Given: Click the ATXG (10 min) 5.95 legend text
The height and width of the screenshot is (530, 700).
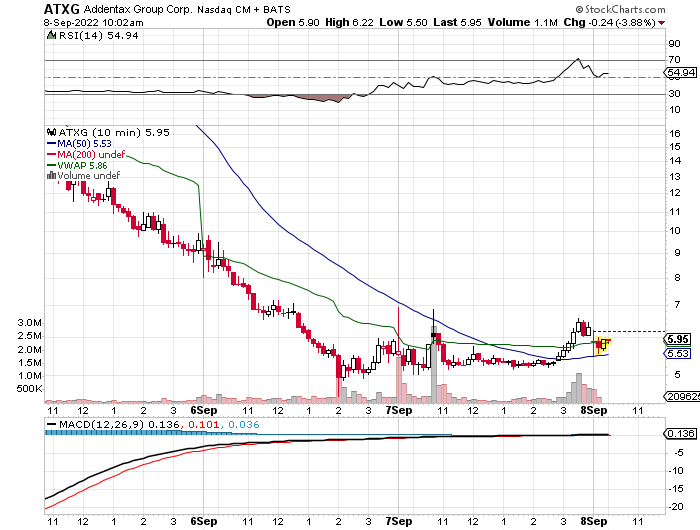Looking at the screenshot, I should pos(114,132).
